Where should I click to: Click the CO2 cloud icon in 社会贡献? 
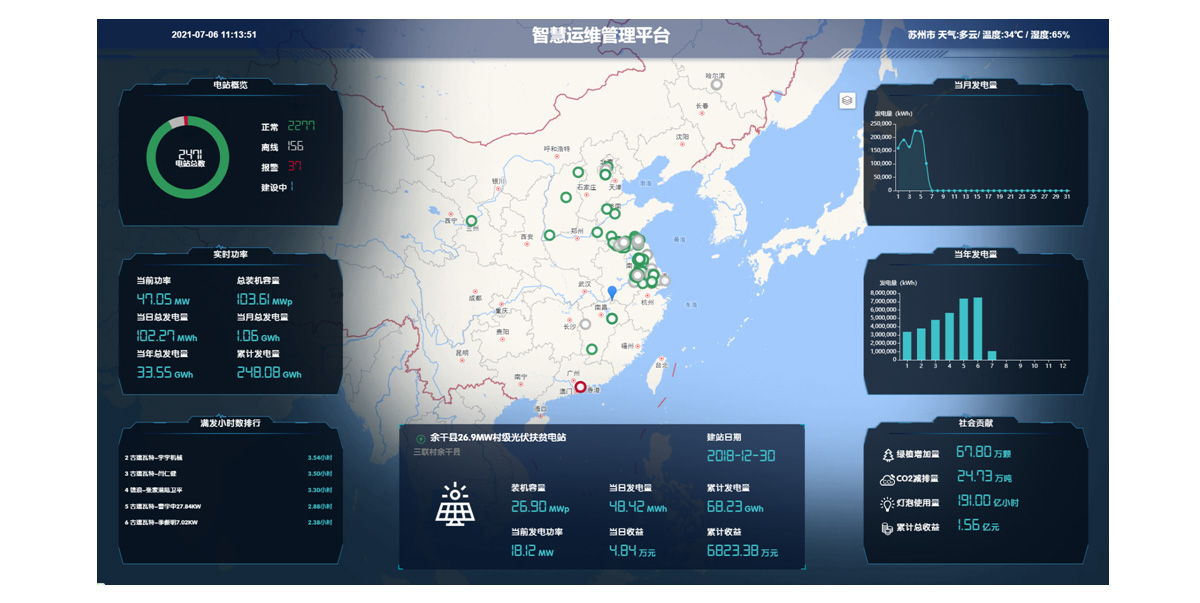point(887,479)
